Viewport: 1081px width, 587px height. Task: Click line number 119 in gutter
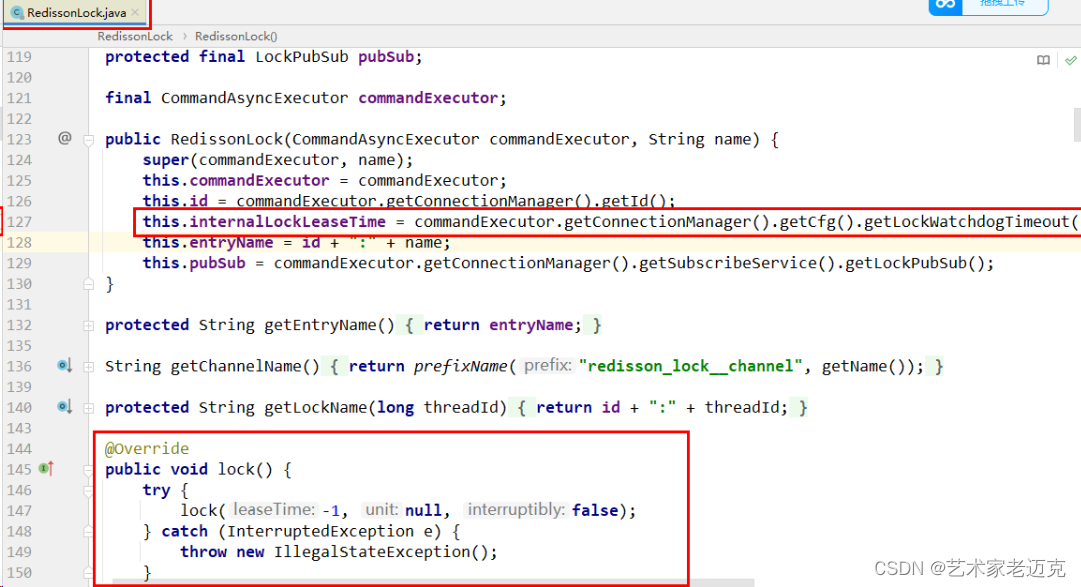[19, 57]
